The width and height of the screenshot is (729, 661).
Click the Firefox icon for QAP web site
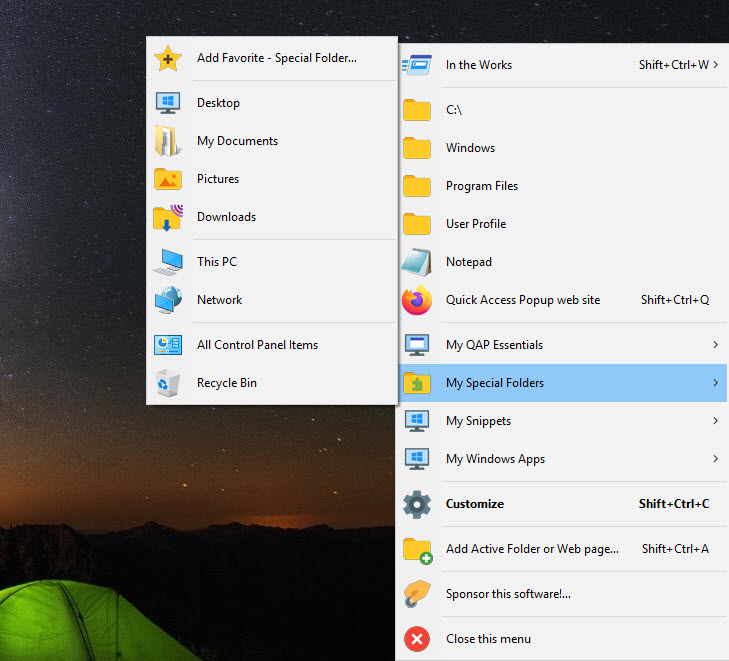click(417, 300)
